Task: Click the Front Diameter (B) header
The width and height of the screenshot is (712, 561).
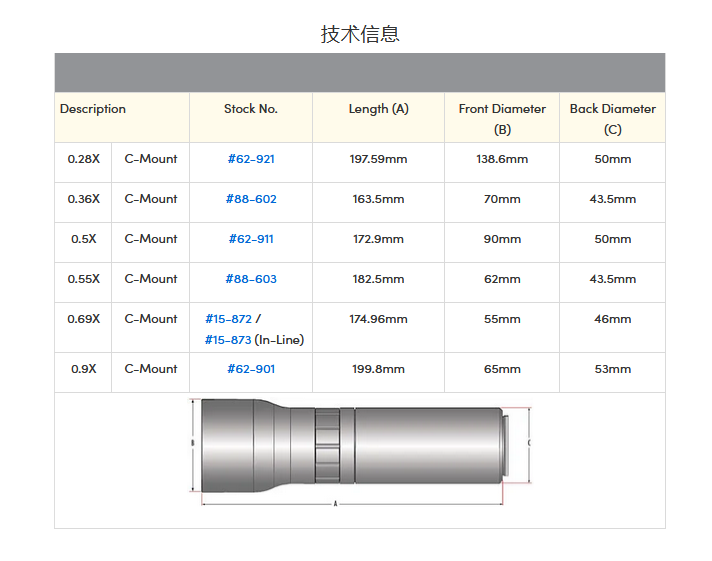Action: [x=502, y=118]
